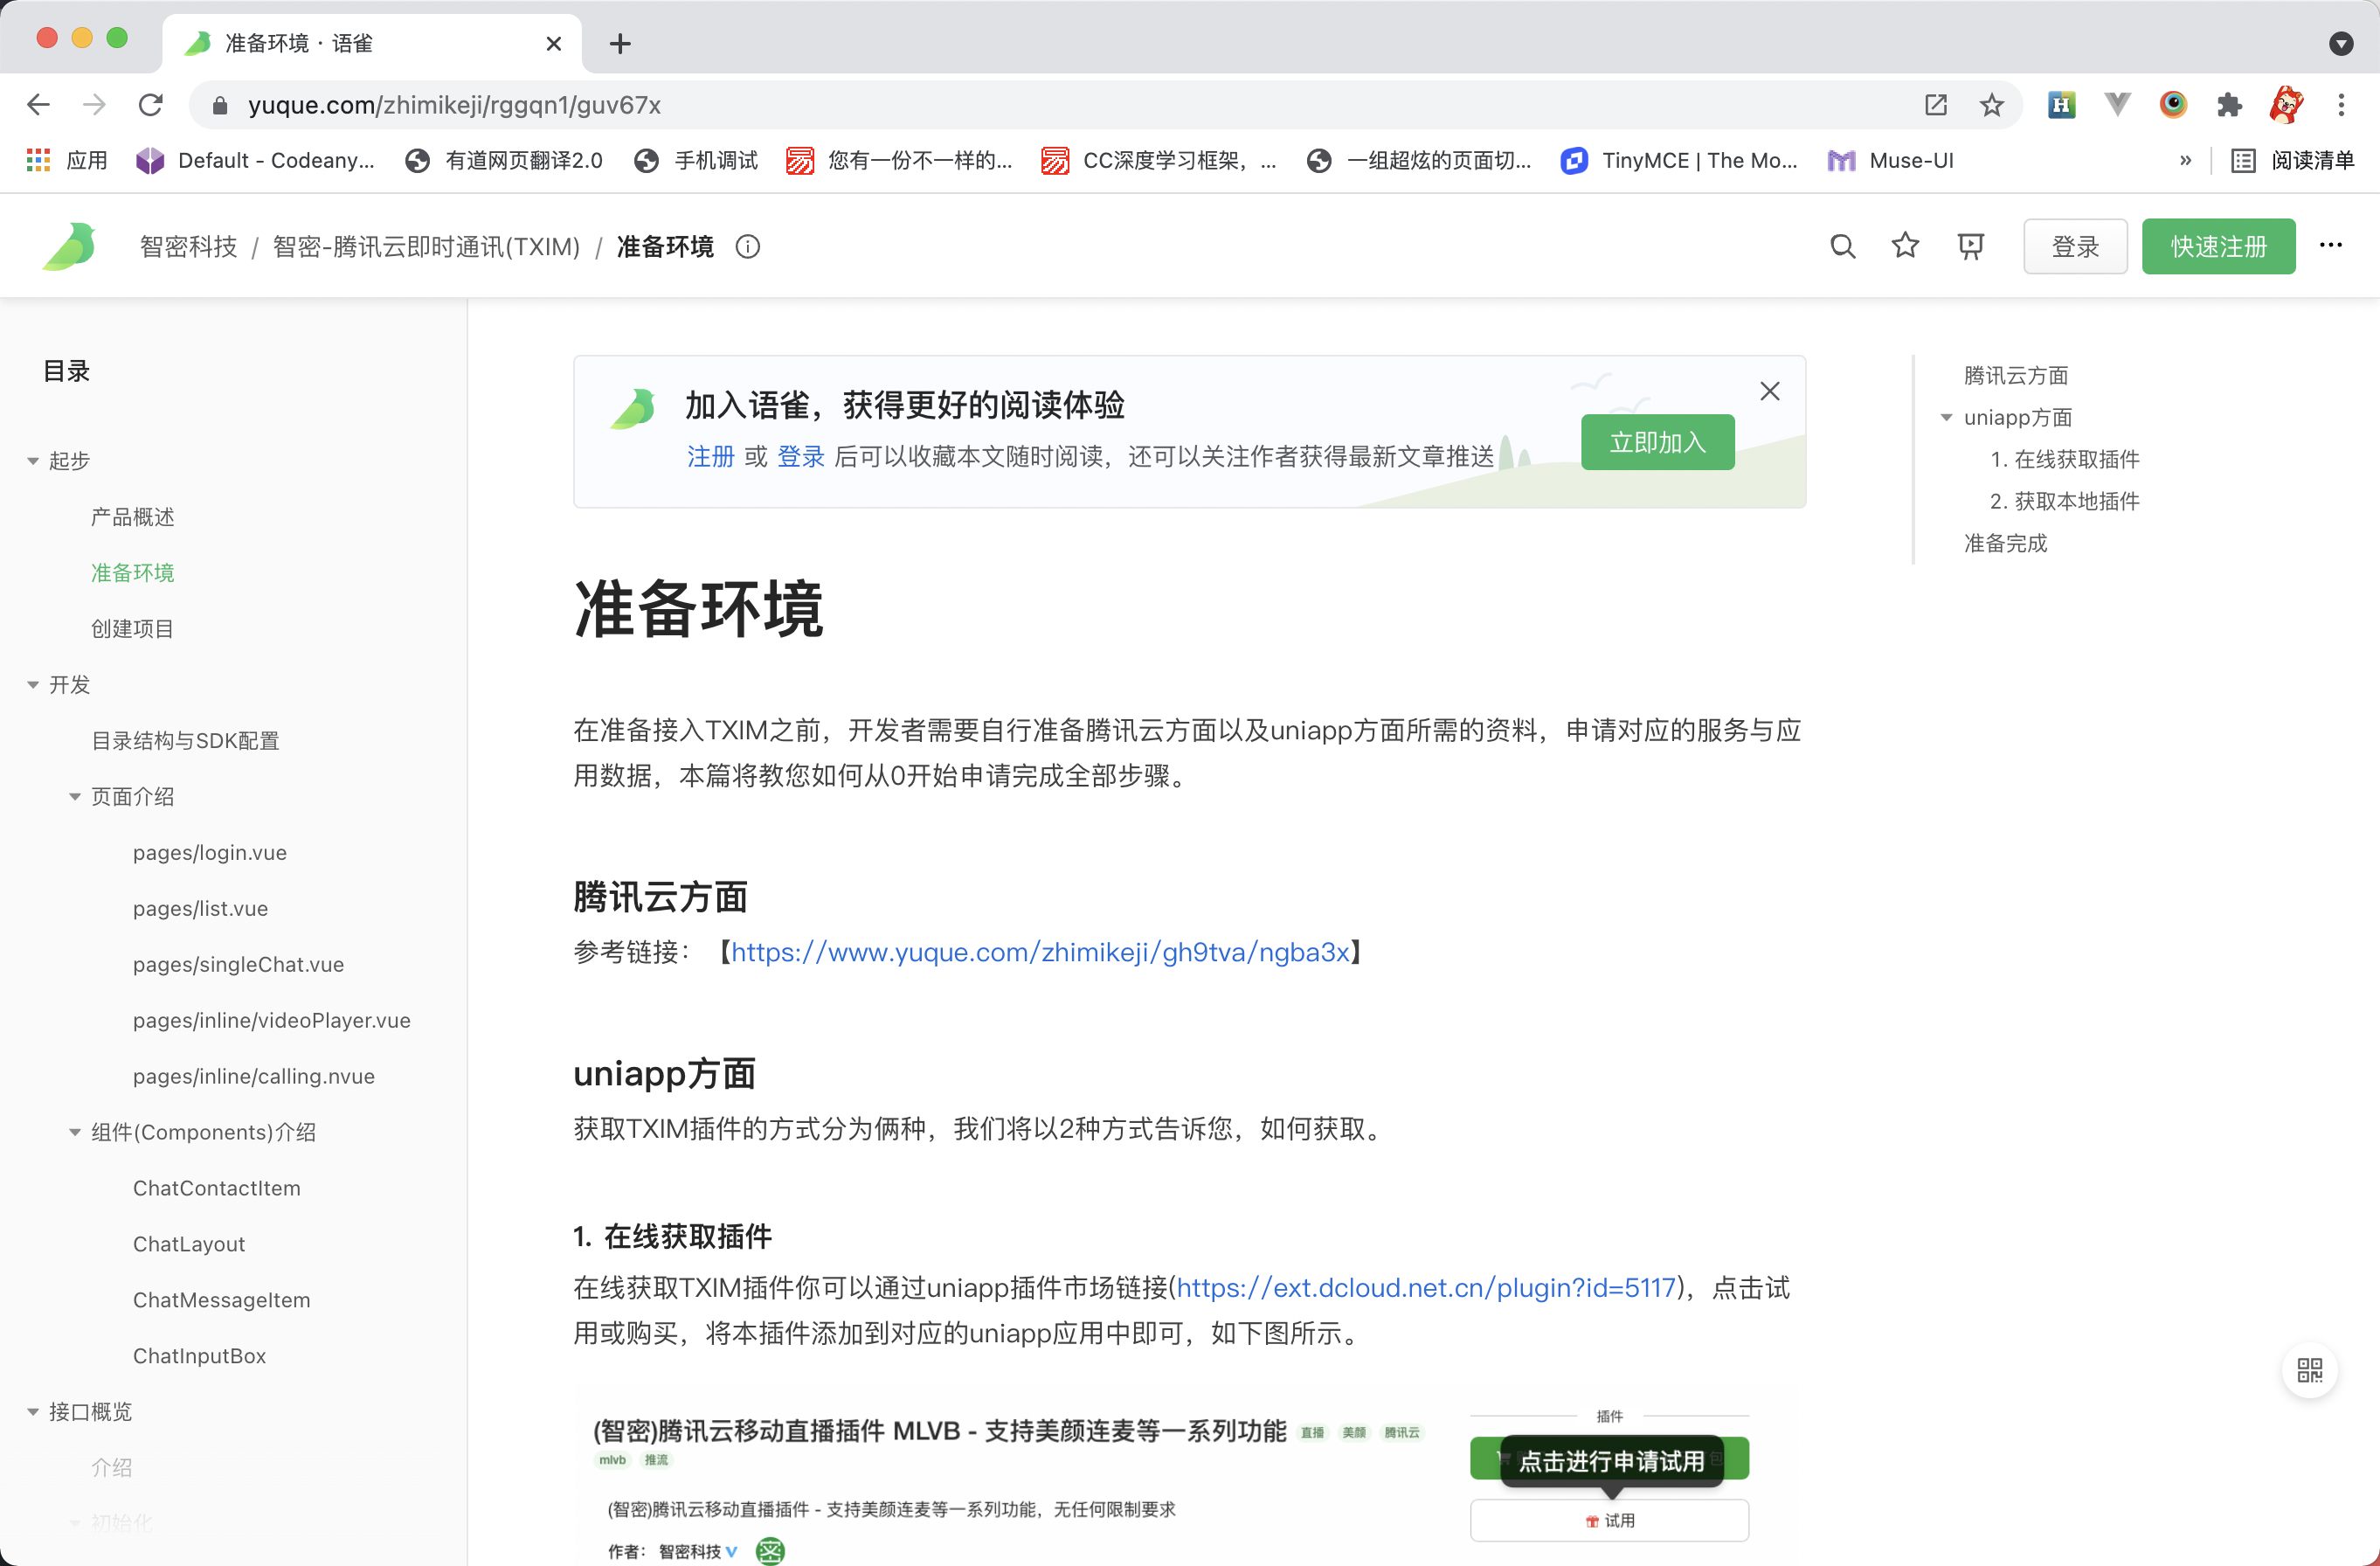2380x1566 pixels.
Task: Click the 登录 button in header
Action: 2075,246
